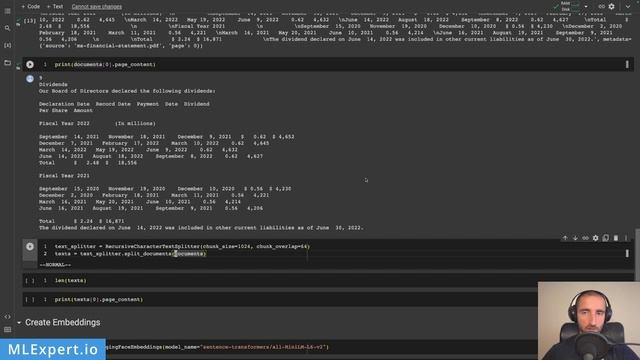The height and width of the screenshot is (360, 640).
Task: Click the 'Cannot save changes' link
Action: click(97, 7)
